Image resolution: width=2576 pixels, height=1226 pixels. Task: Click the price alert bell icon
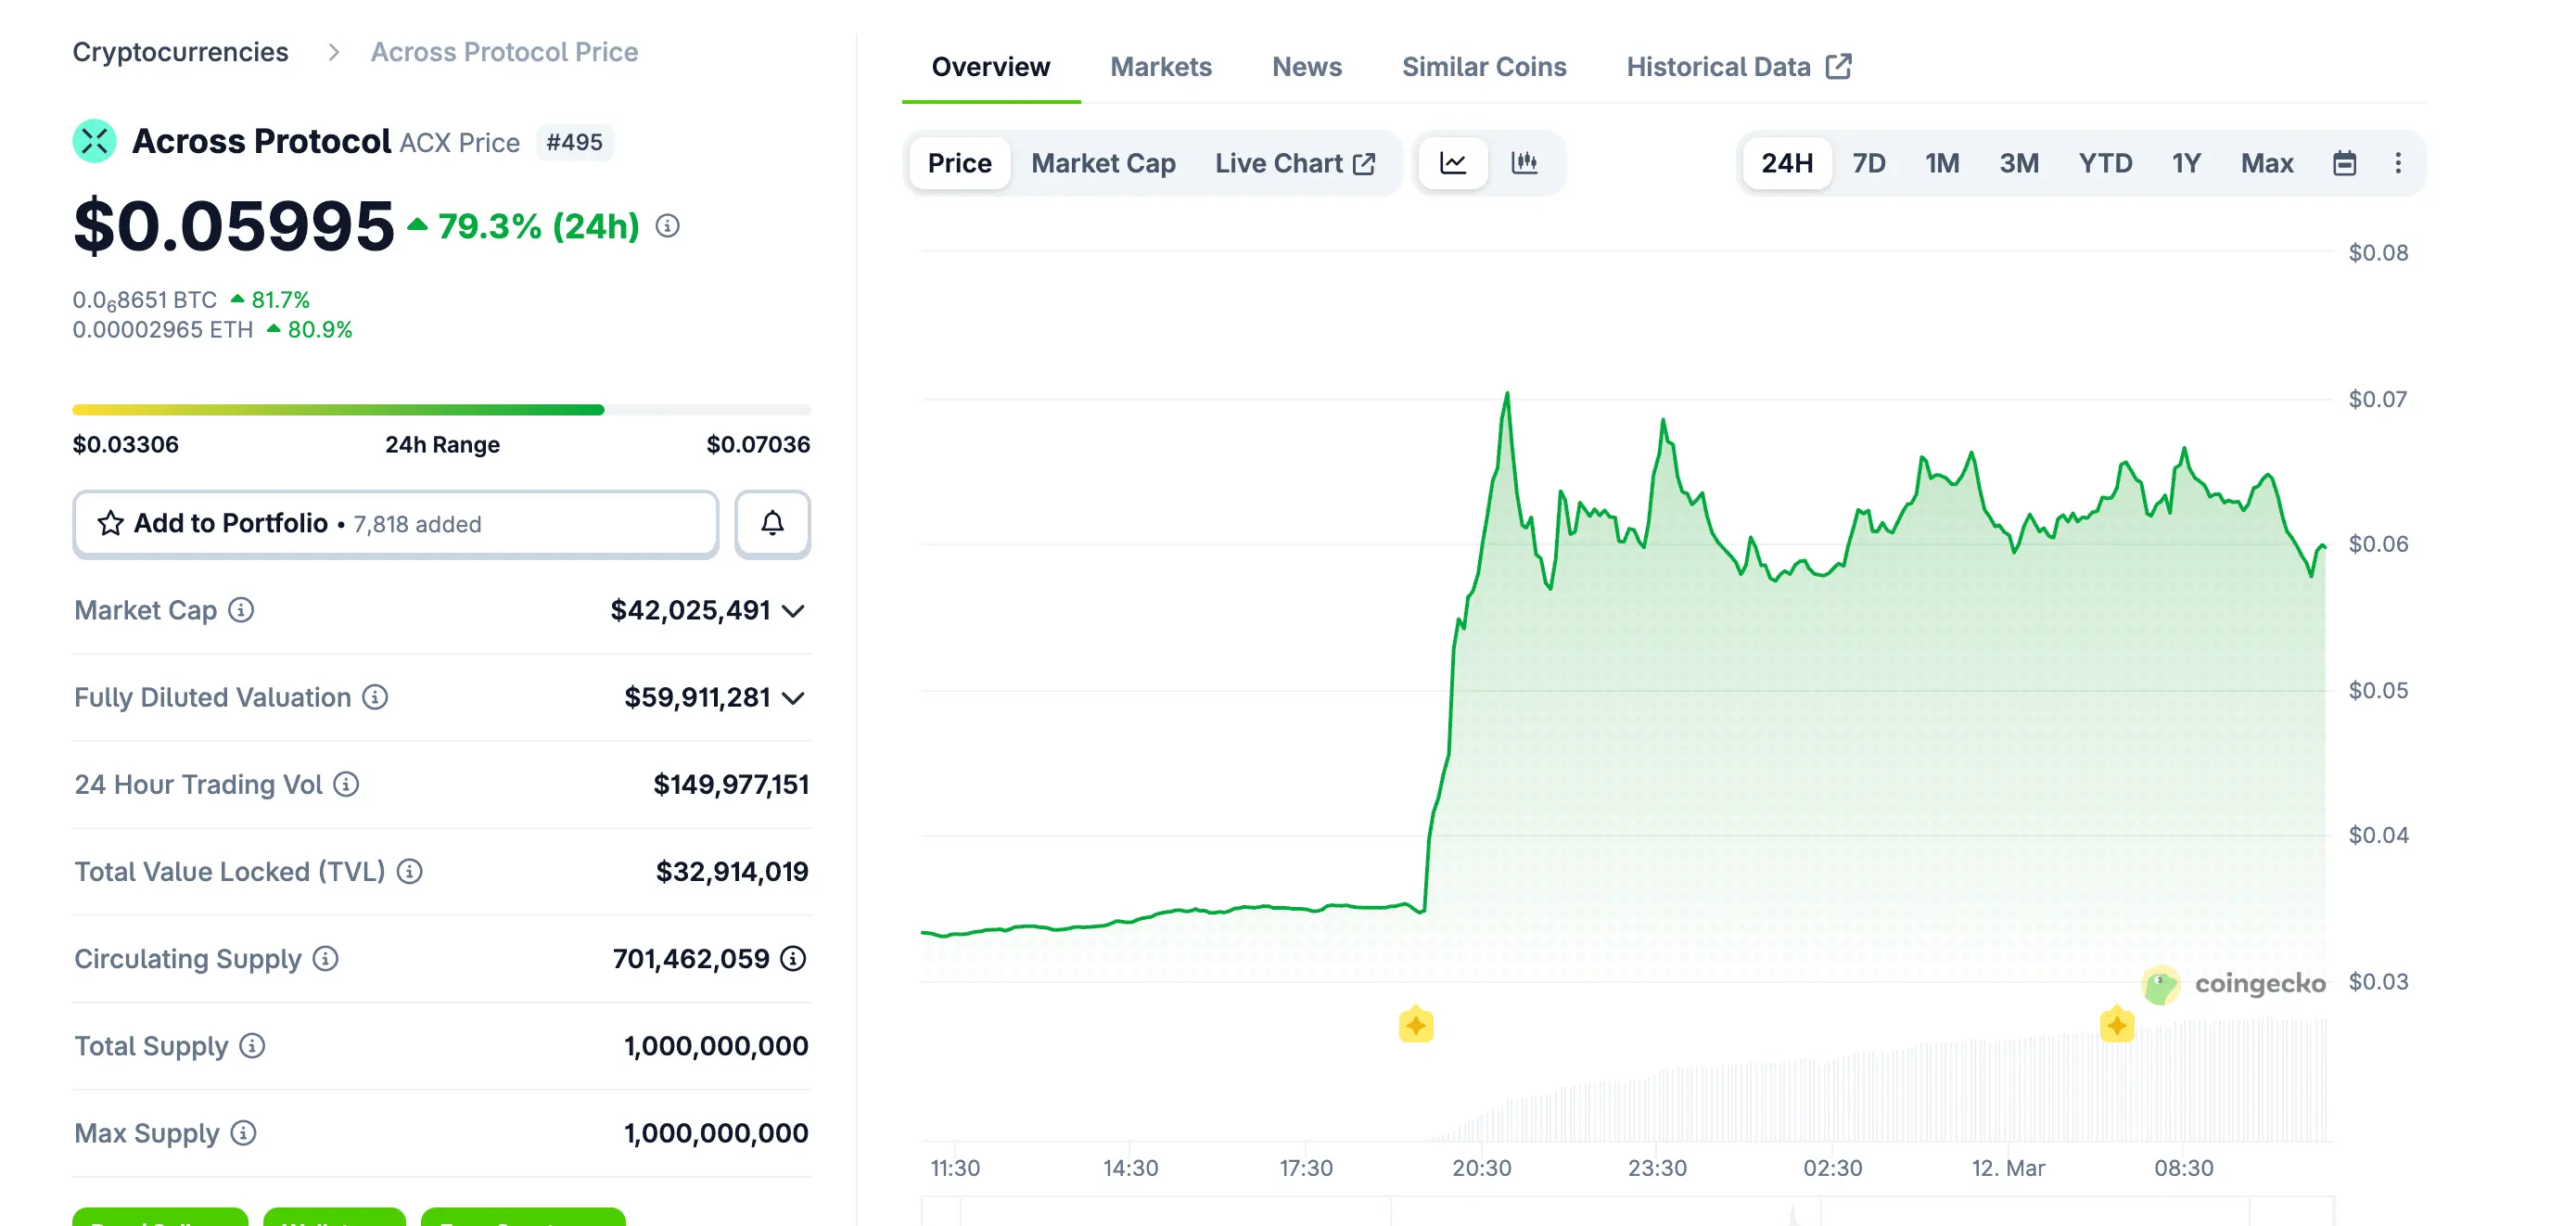771,523
